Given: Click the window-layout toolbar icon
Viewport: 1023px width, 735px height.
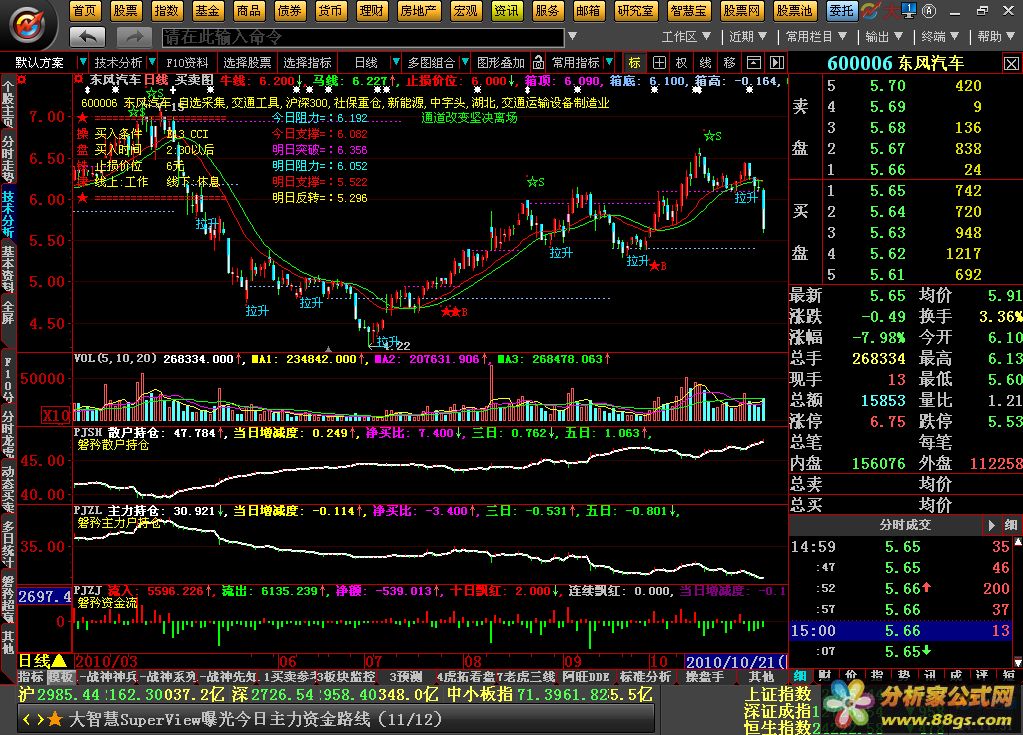Looking at the screenshot, I should (754, 63).
